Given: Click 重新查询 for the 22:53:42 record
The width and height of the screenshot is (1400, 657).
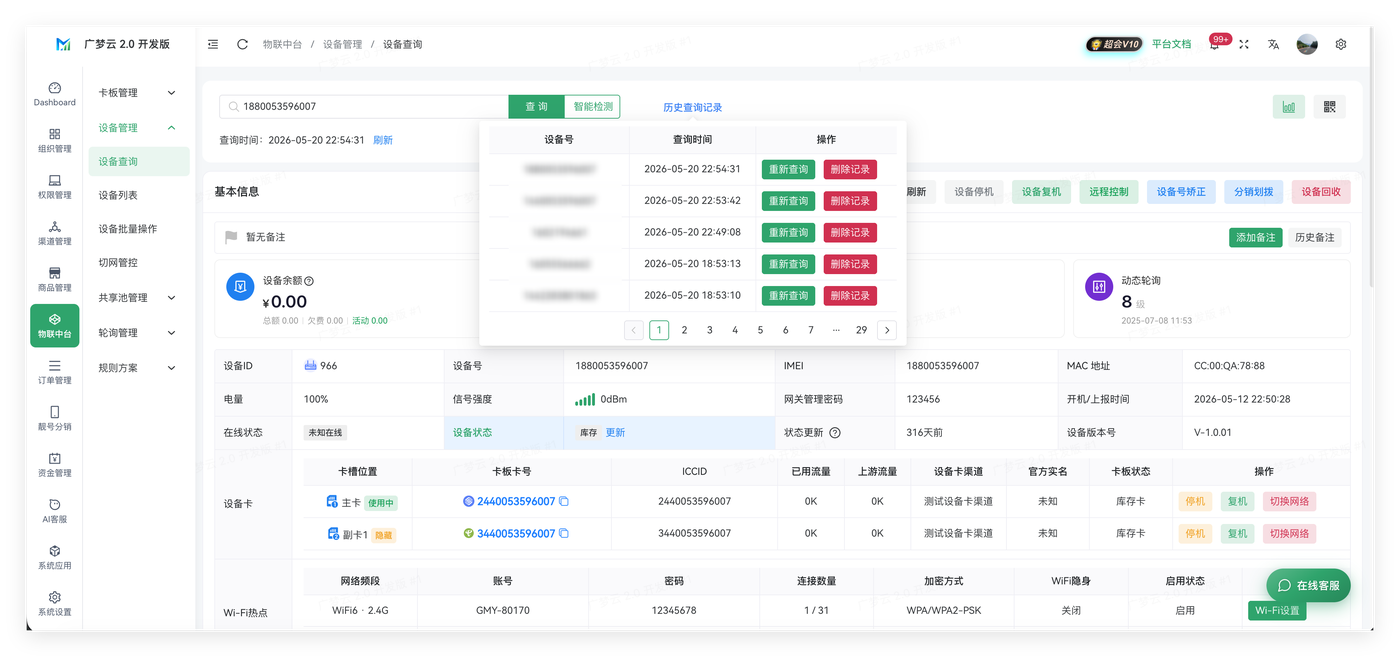Looking at the screenshot, I should pyautogui.click(x=789, y=201).
